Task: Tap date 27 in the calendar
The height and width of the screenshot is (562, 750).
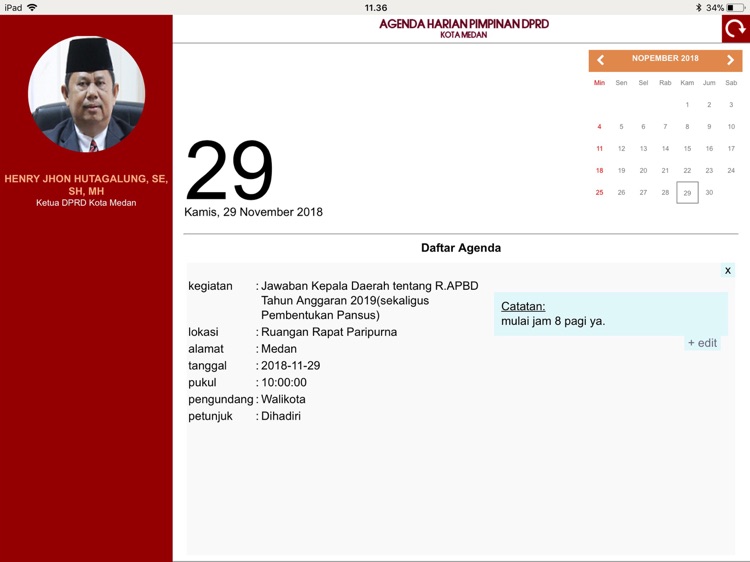Action: click(643, 193)
